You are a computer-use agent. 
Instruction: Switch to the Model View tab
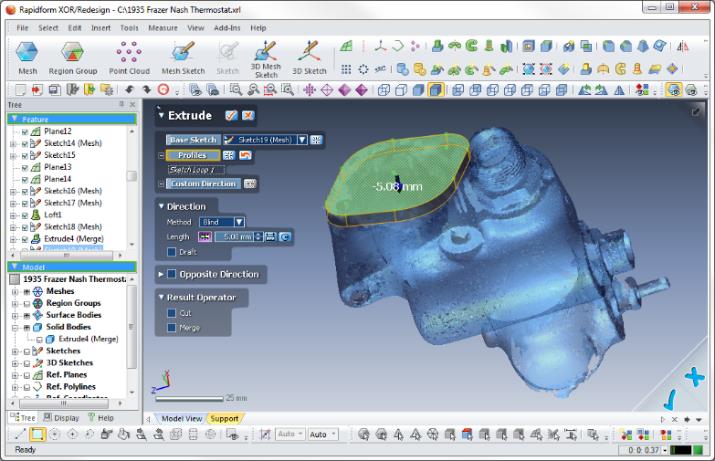181,418
